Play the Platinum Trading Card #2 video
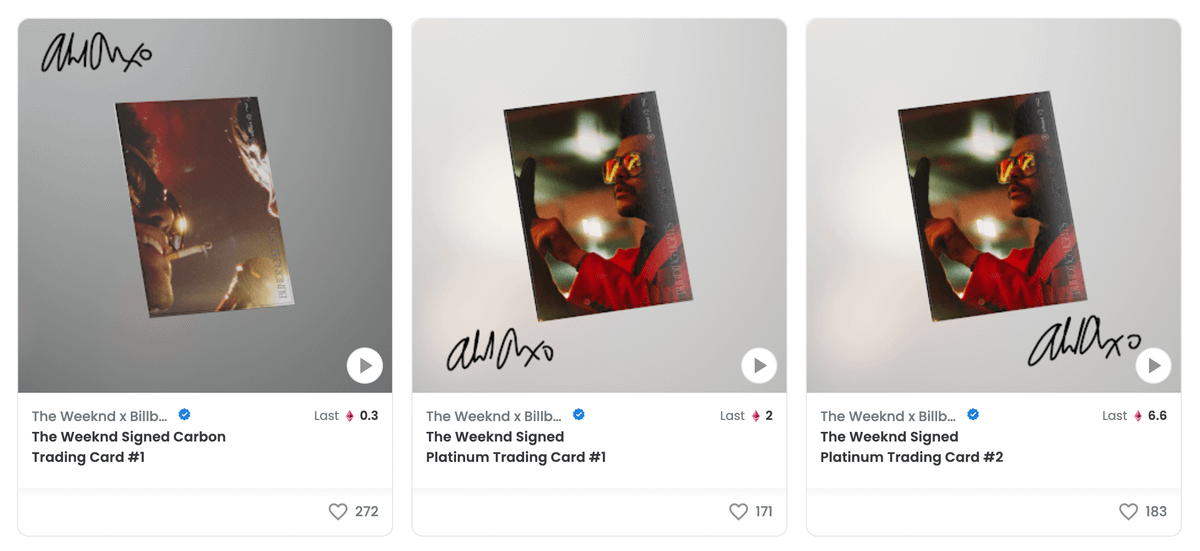Image resolution: width=1200 pixels, height=551 pixels. pos(1153,366)
